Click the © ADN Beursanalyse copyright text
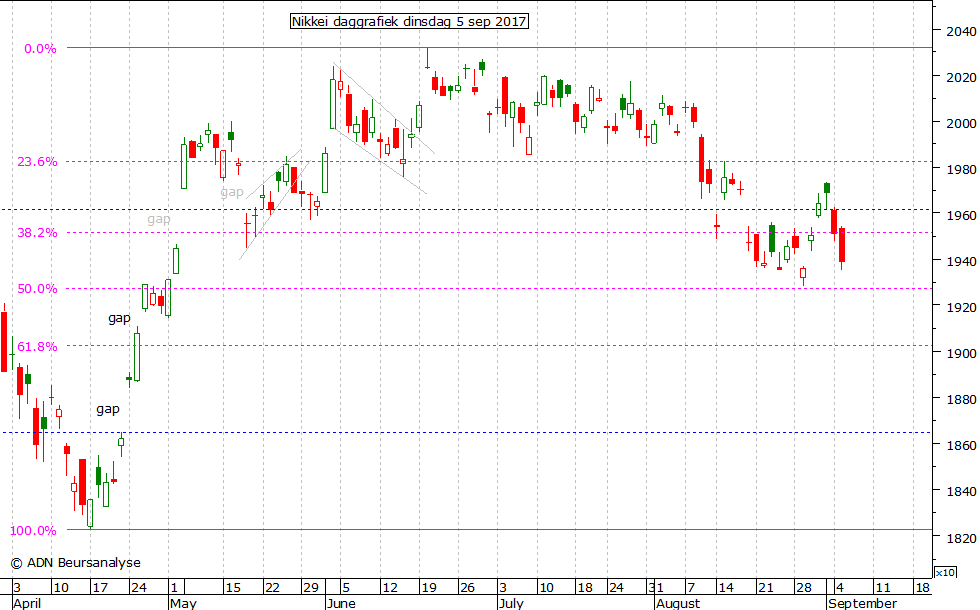This screenshot has height=610, width=980. coord(76,562)
